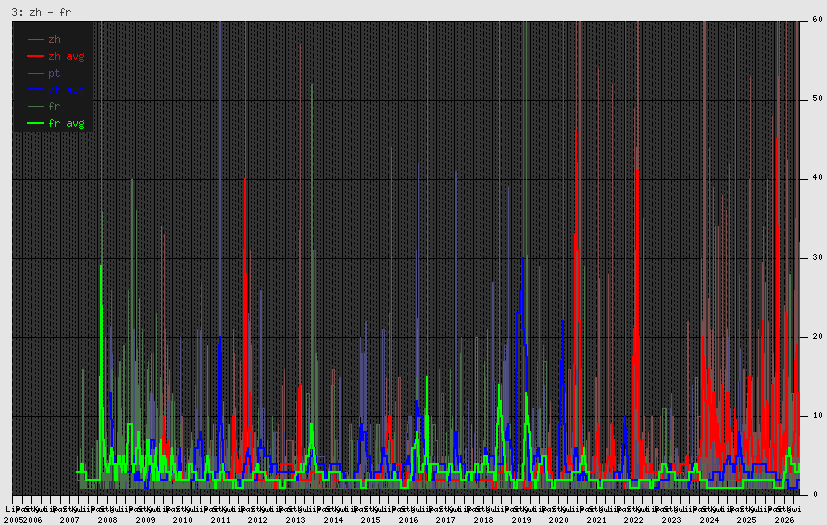This screenshot has width=827, height=525.
Task: Click the 2014 year label on x-axis
Action: [x=333, y=520]
